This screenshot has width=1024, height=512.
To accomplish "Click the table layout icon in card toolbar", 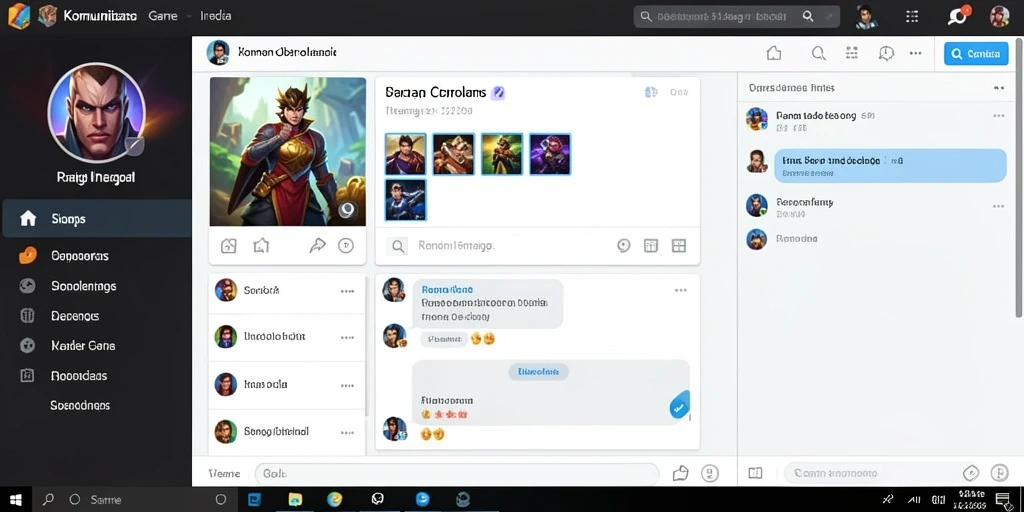I will (650, 246).
